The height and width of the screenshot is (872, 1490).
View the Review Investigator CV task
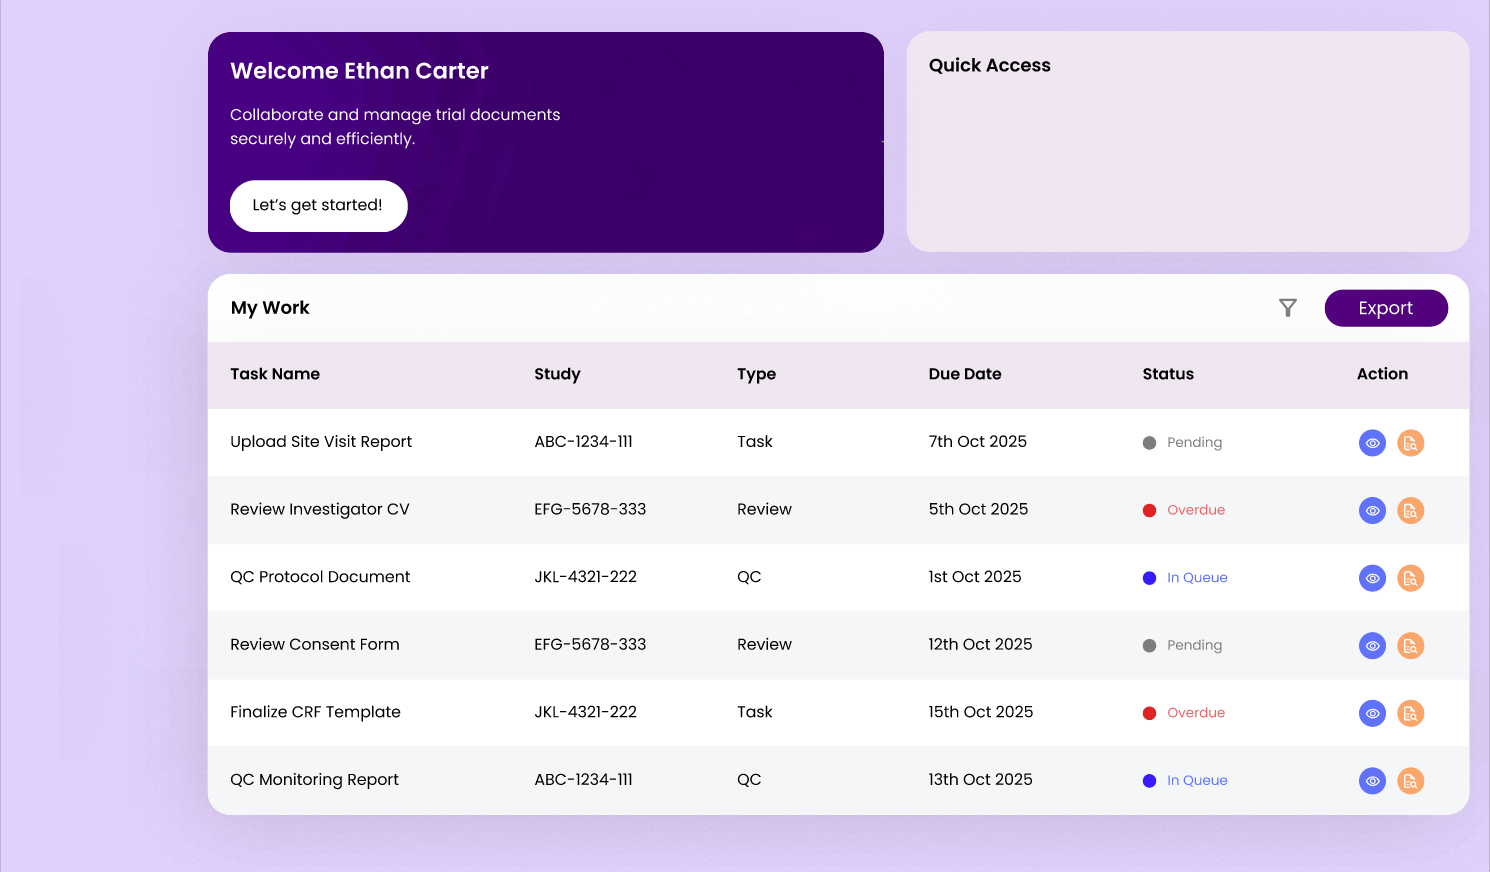click(x=1372, y=511)
